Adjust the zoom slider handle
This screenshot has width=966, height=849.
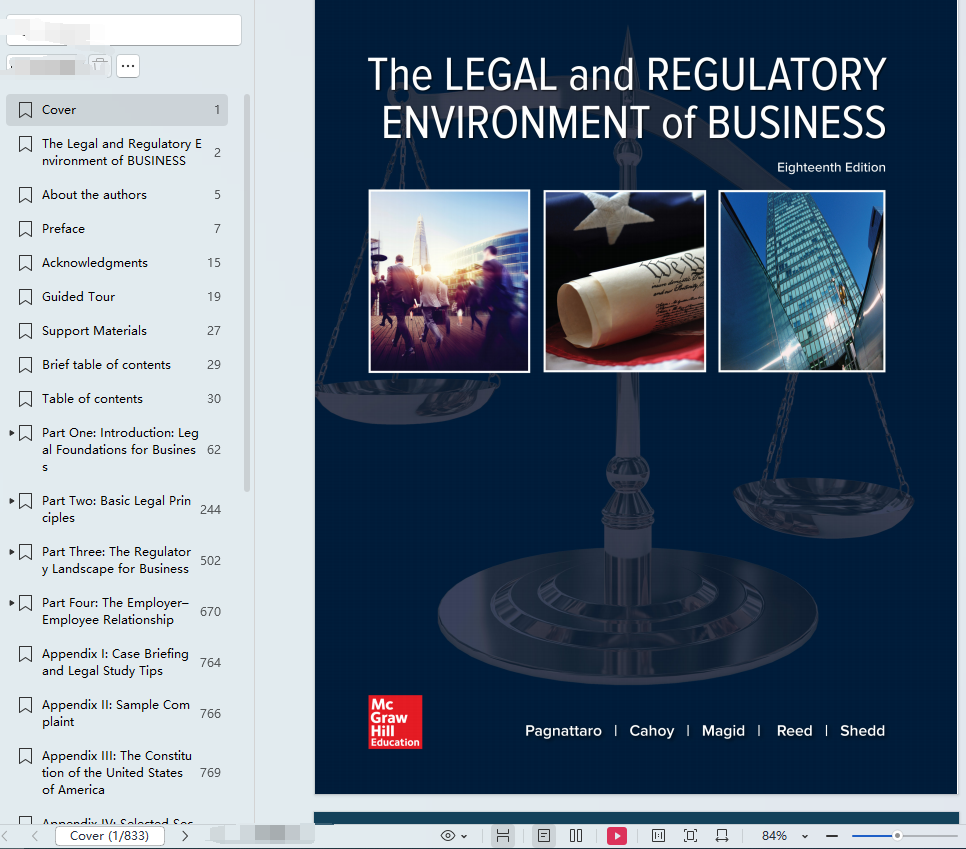[897, 836]
